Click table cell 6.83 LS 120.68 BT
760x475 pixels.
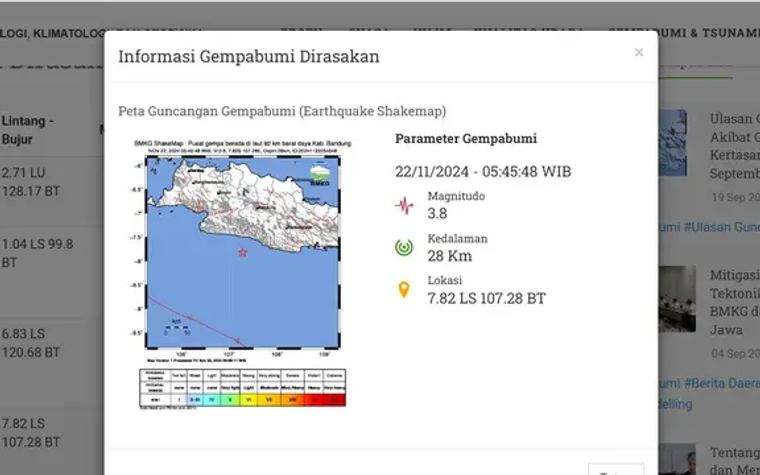[x=31, y=343]
